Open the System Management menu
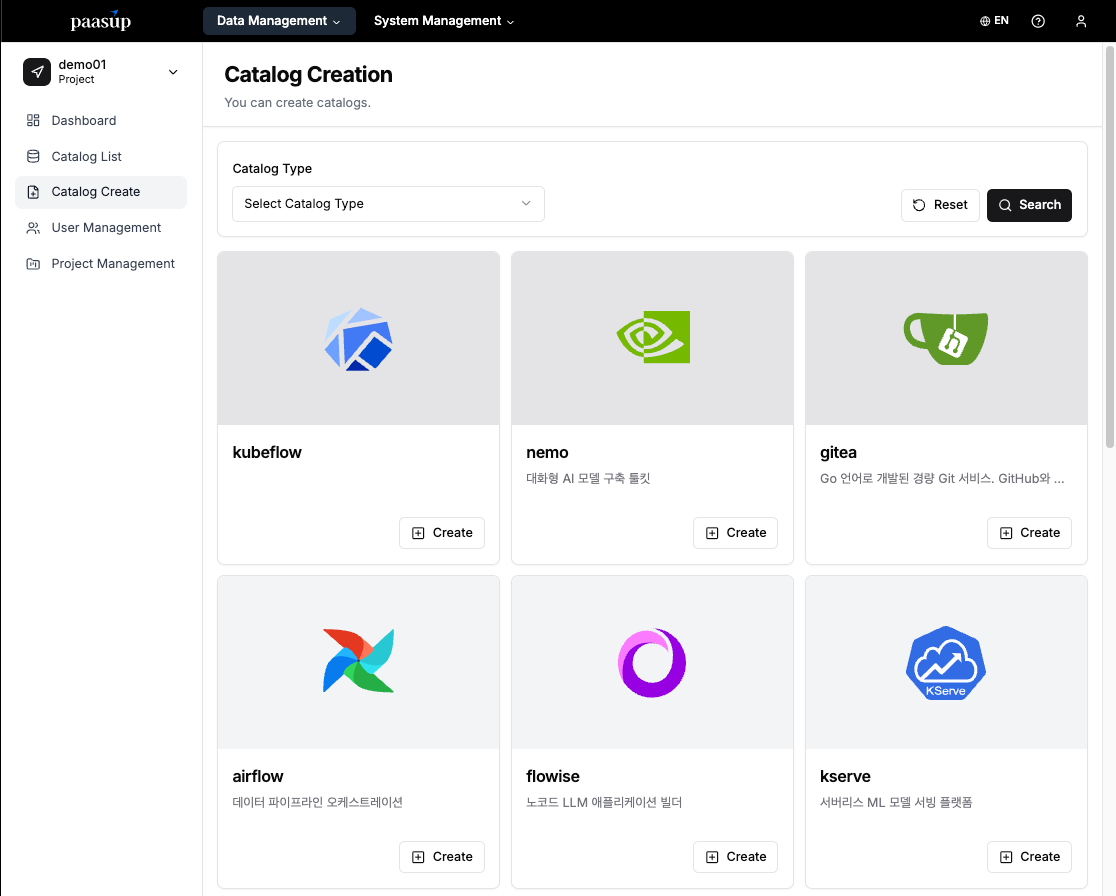 (x=443, y=21)
